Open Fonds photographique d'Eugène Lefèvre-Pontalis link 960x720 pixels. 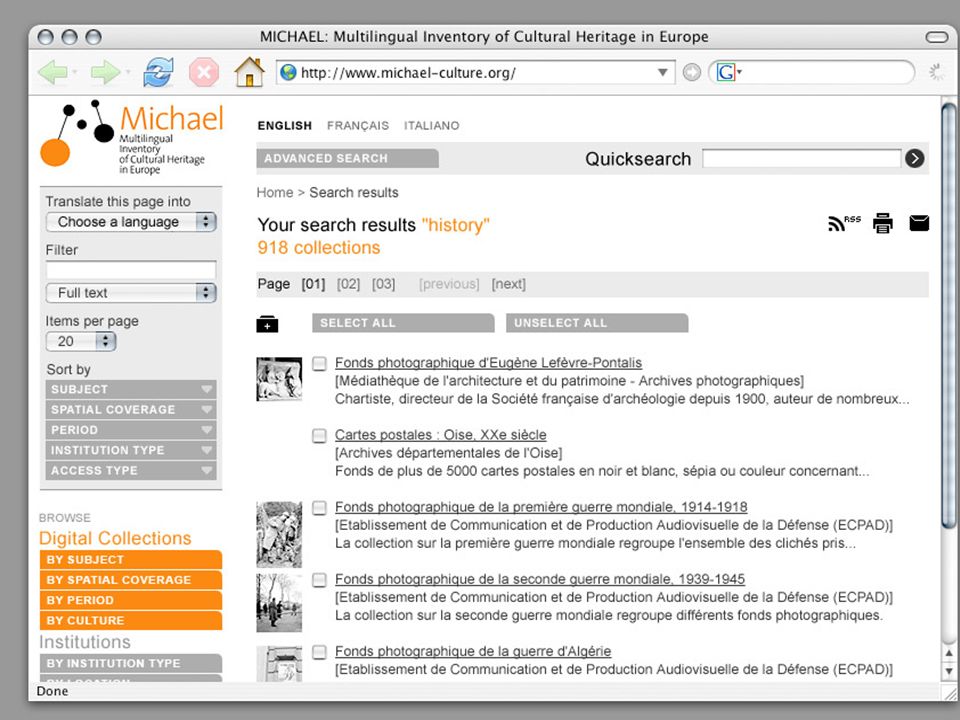489,363
